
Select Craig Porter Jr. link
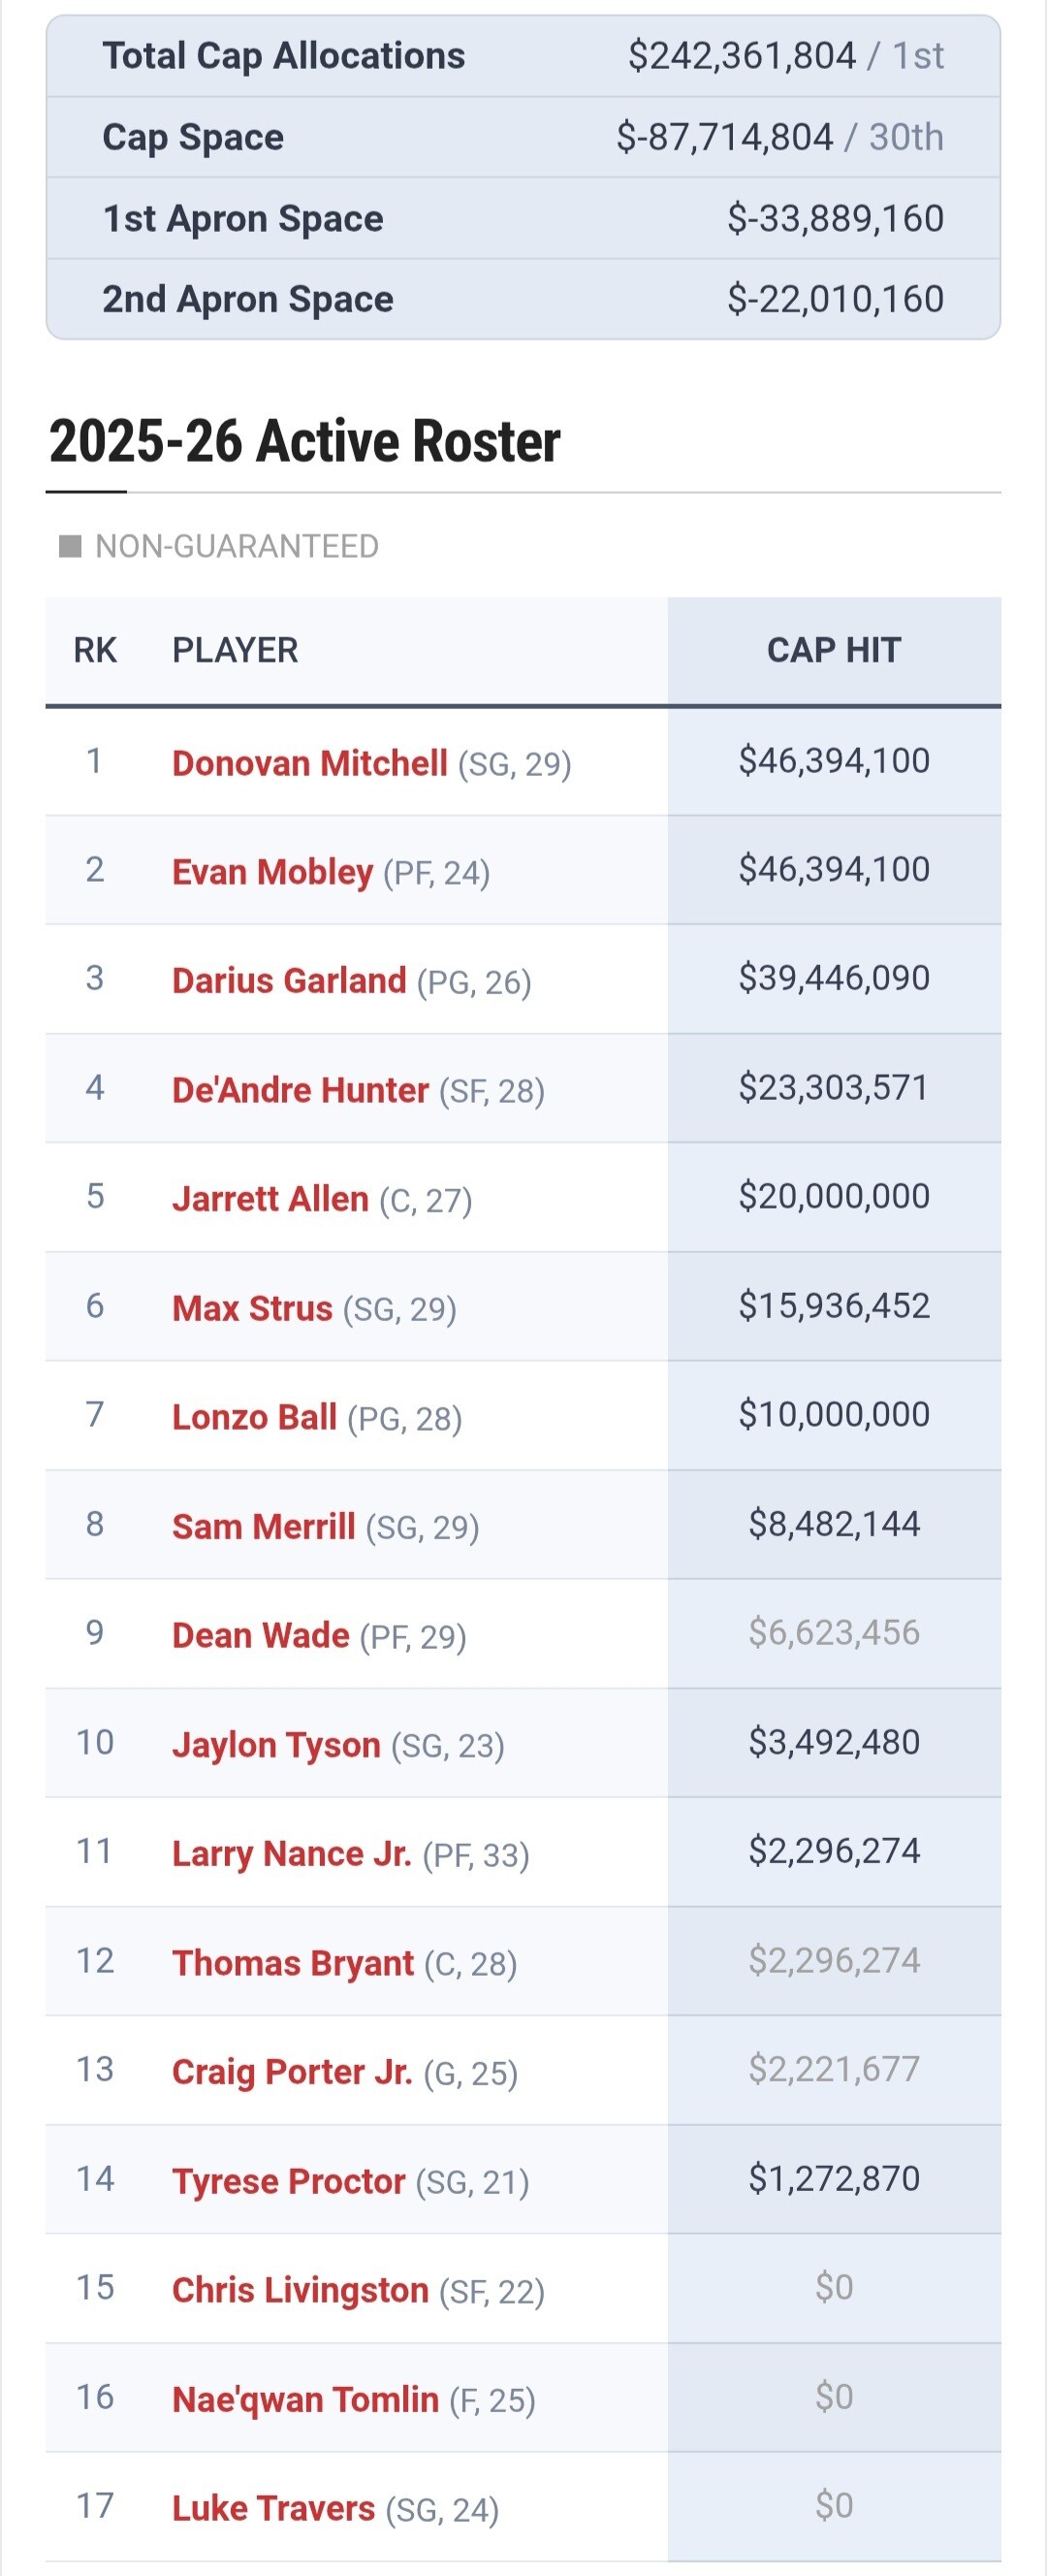coord(292,2071)
